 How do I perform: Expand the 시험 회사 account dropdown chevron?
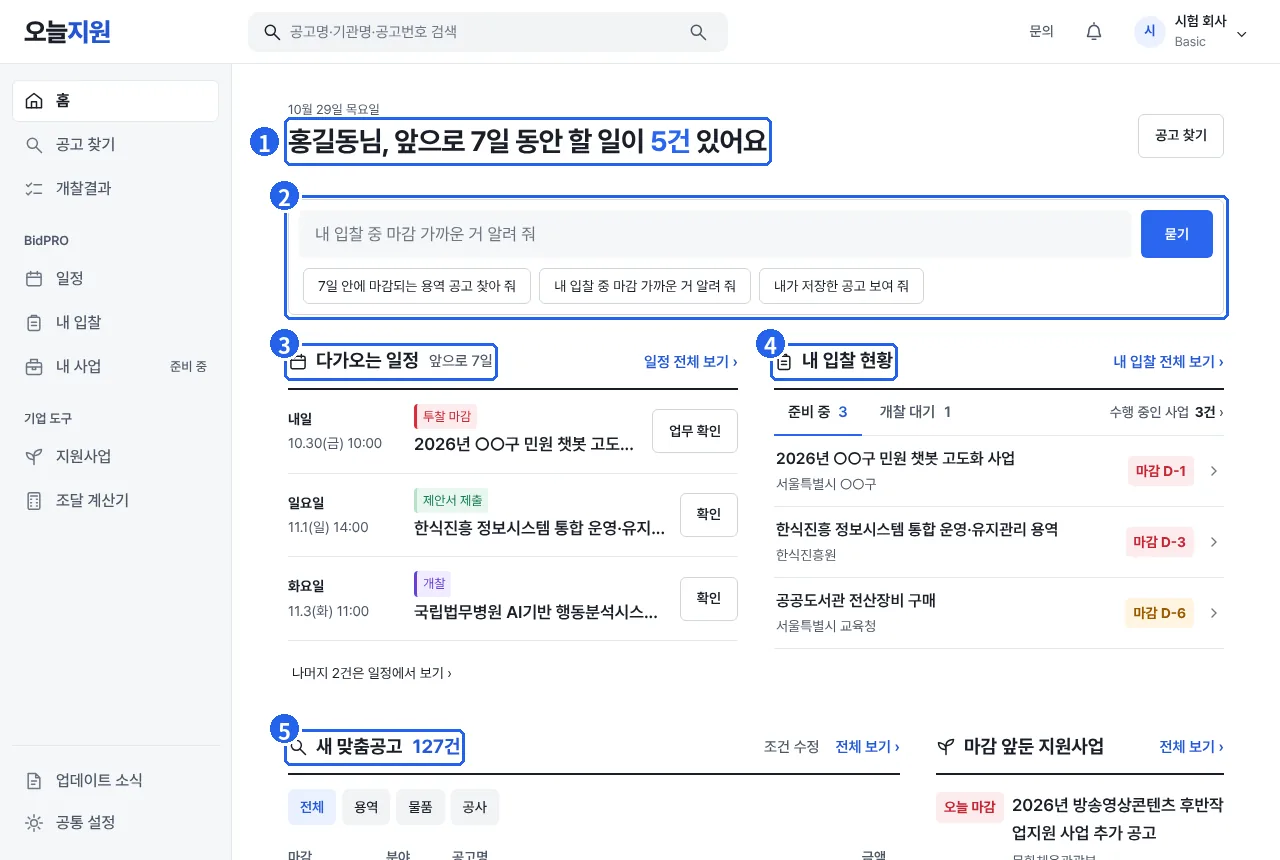pyautogui.click(x=1242, y=33)
